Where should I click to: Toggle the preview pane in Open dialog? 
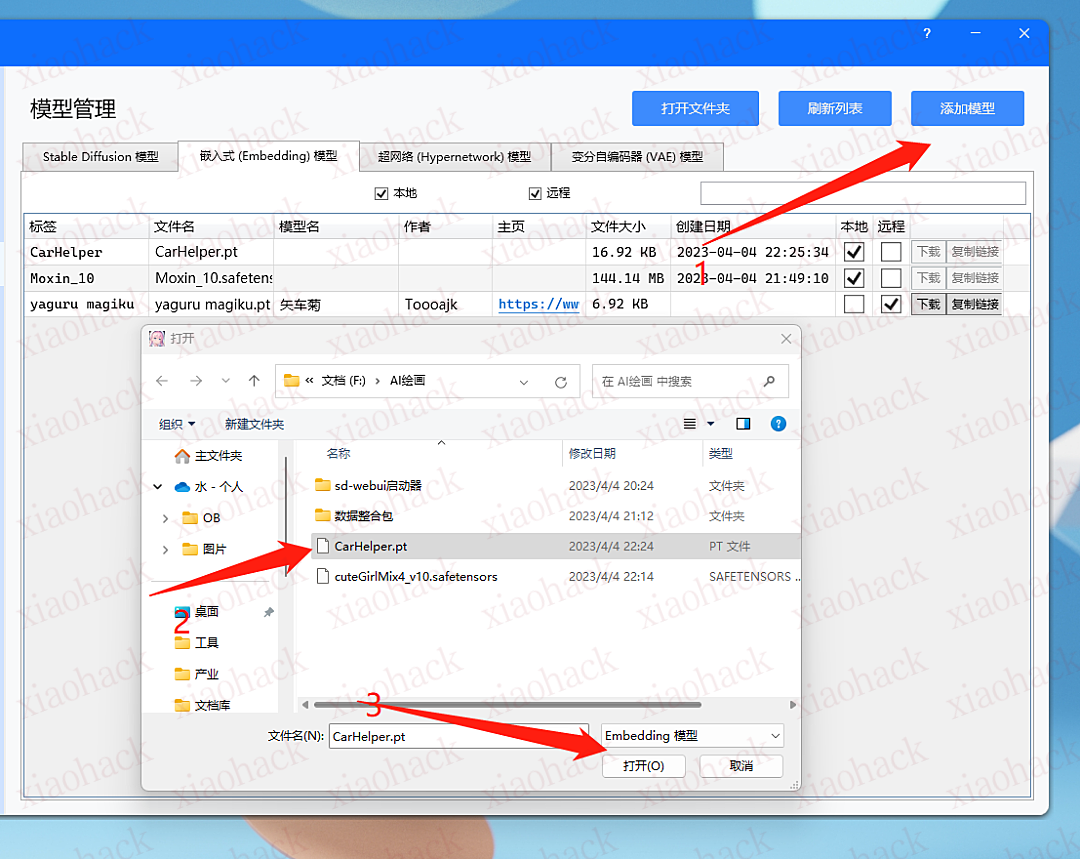pos(742,423)
